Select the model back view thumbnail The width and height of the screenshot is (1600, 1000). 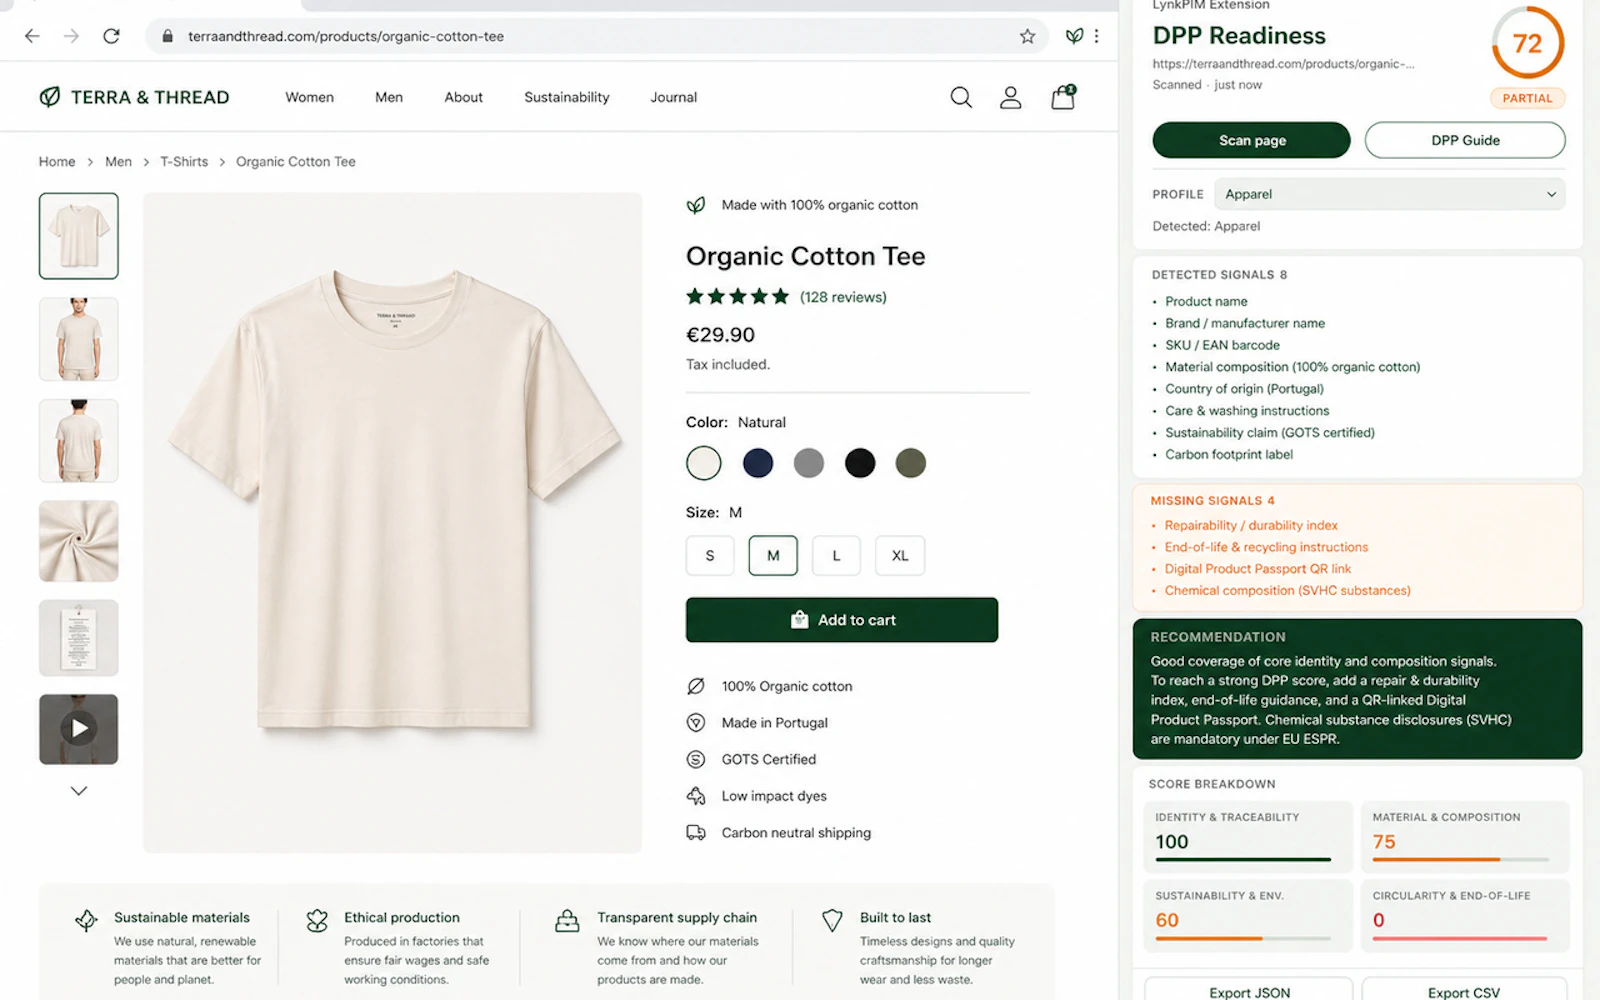[79, 441]
